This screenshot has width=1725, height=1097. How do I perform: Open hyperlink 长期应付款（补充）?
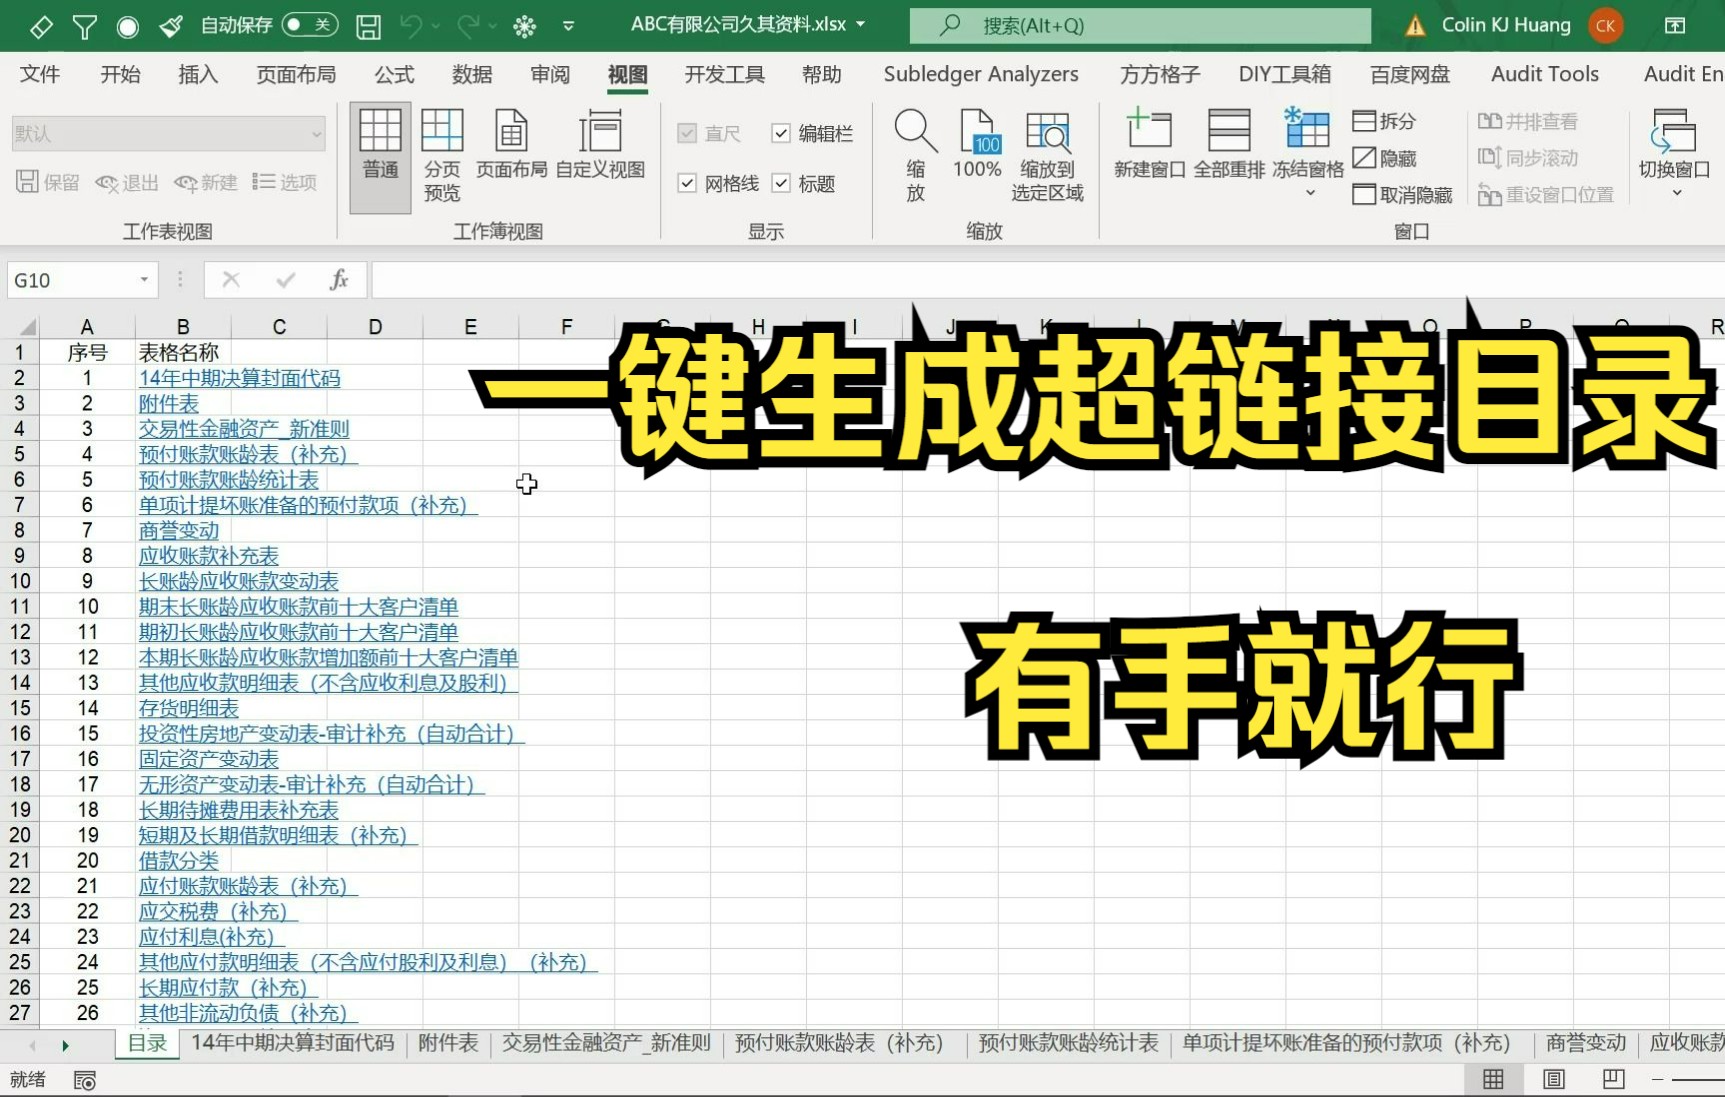pos(228,987)
